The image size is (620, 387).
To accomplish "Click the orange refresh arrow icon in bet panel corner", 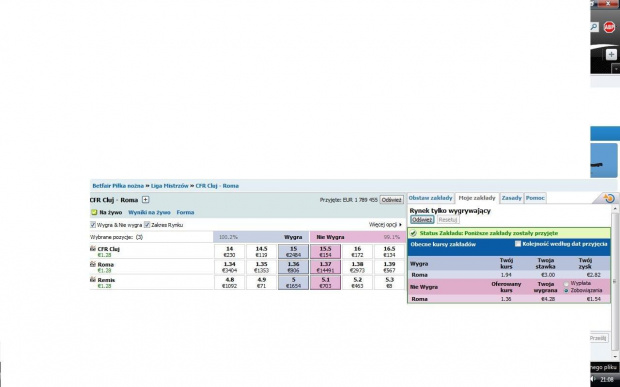I will pyautogui.click(x=609, y=198).
